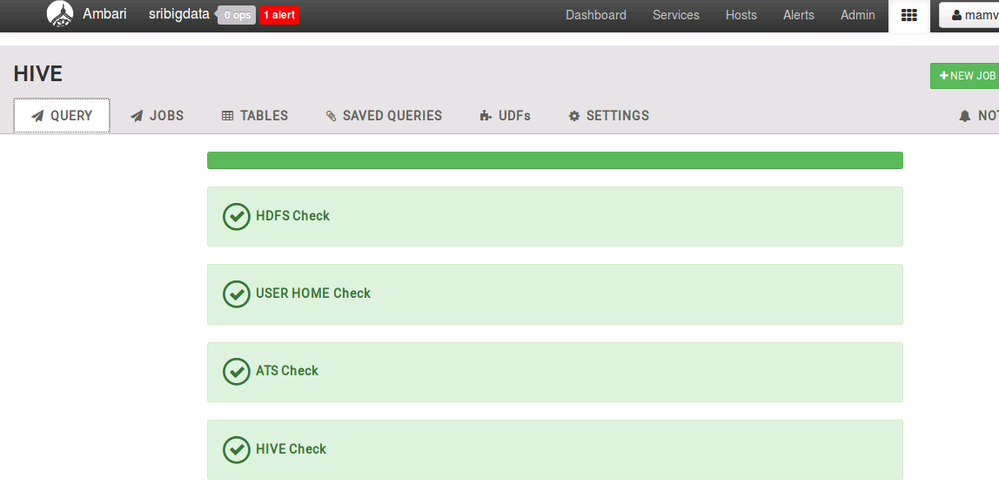Select the ATS Check label

point(287,371)
